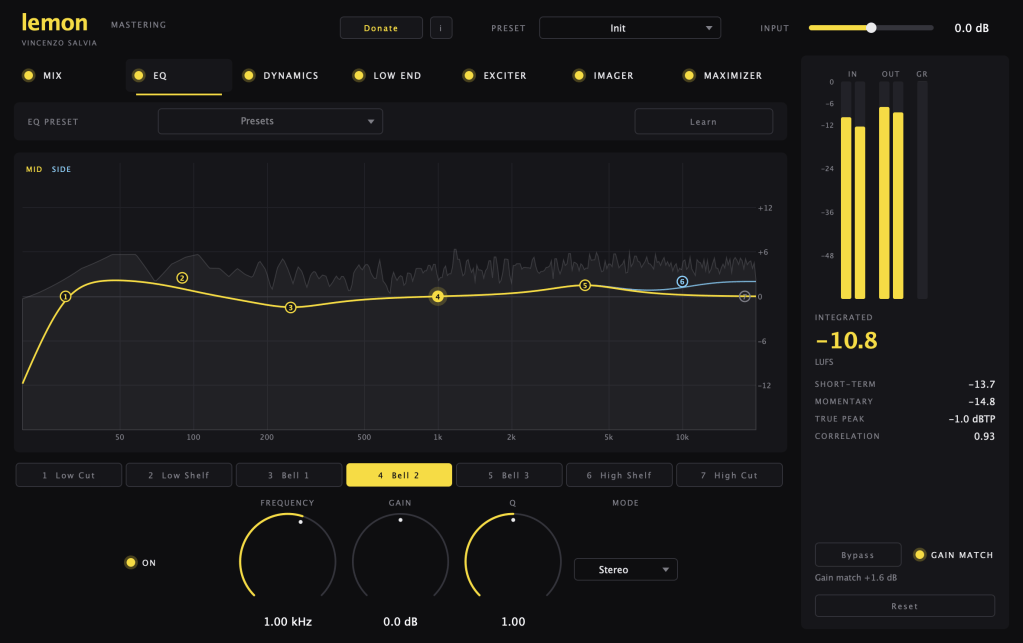Click the 0.93 correlation value
Image resolution: width=1023 pixels, height=643 pixels.
tap(984, 436)
